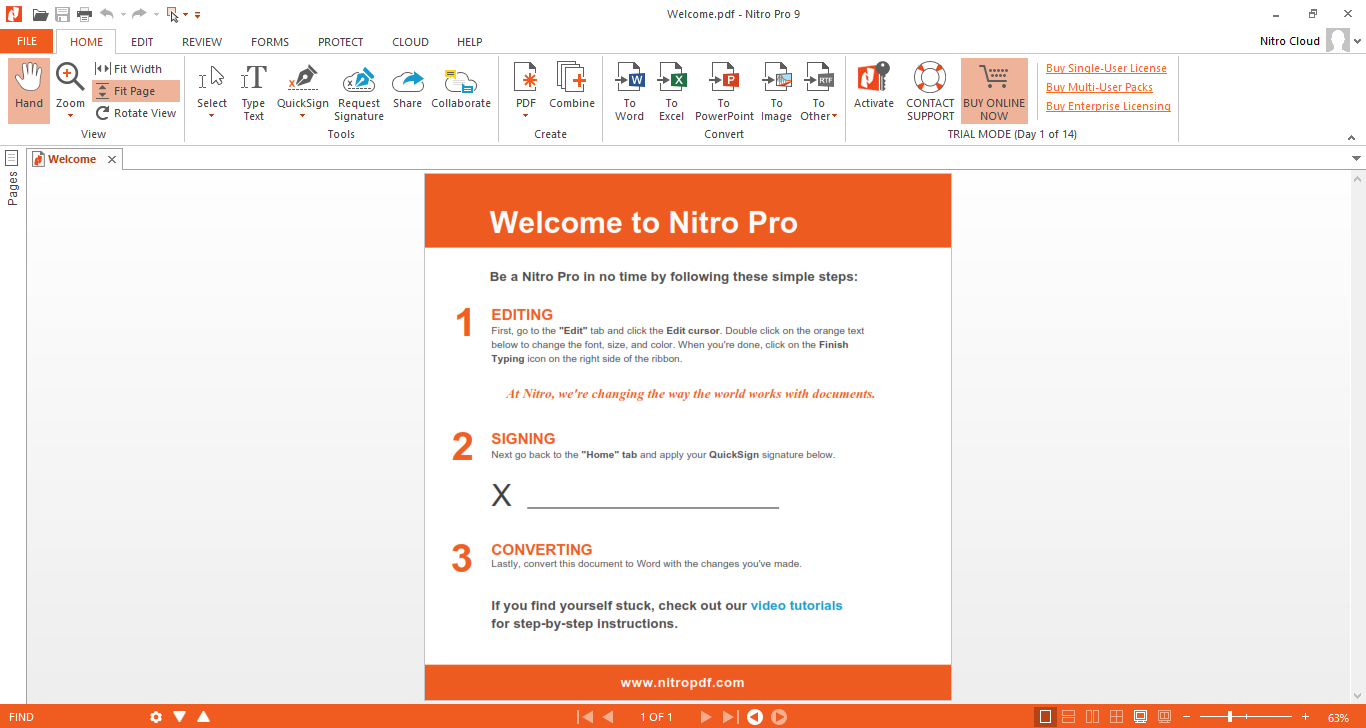Screen dimensions: 1366x728
Task: Click the Buy Single-User License link
Action: tap(1106, 68)
